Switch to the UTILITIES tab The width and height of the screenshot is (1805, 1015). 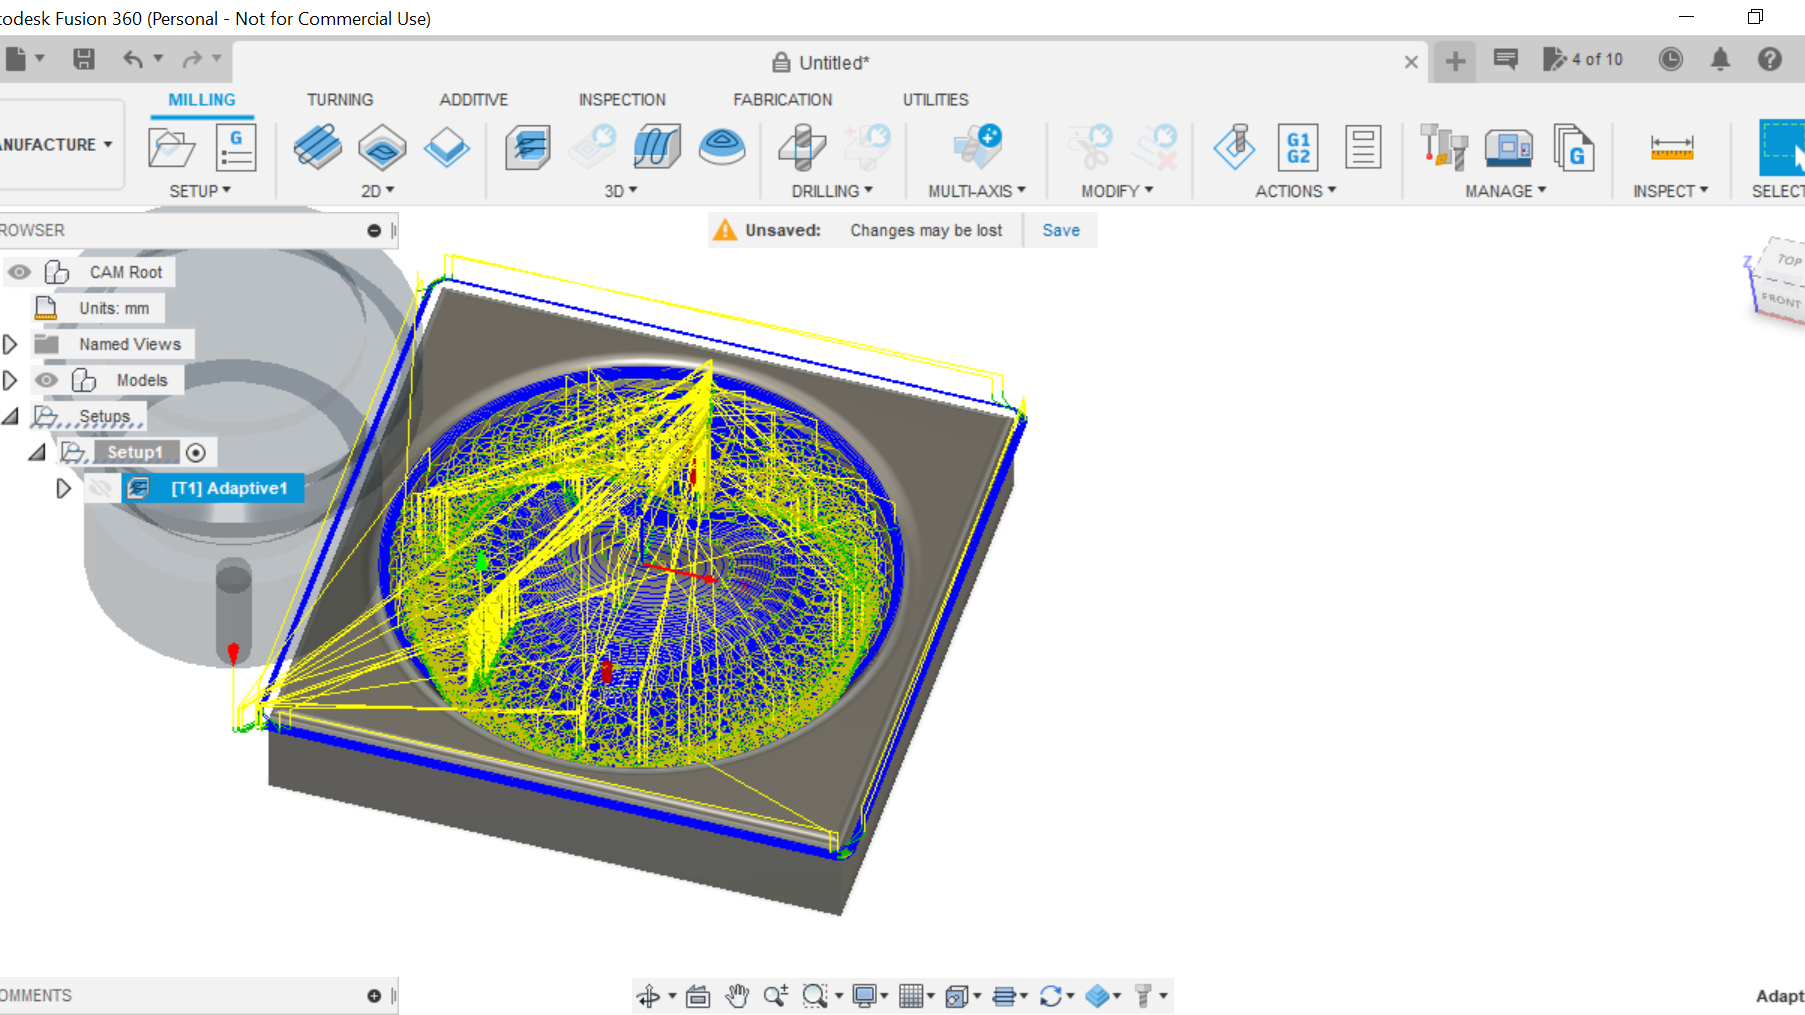[936, 100]
